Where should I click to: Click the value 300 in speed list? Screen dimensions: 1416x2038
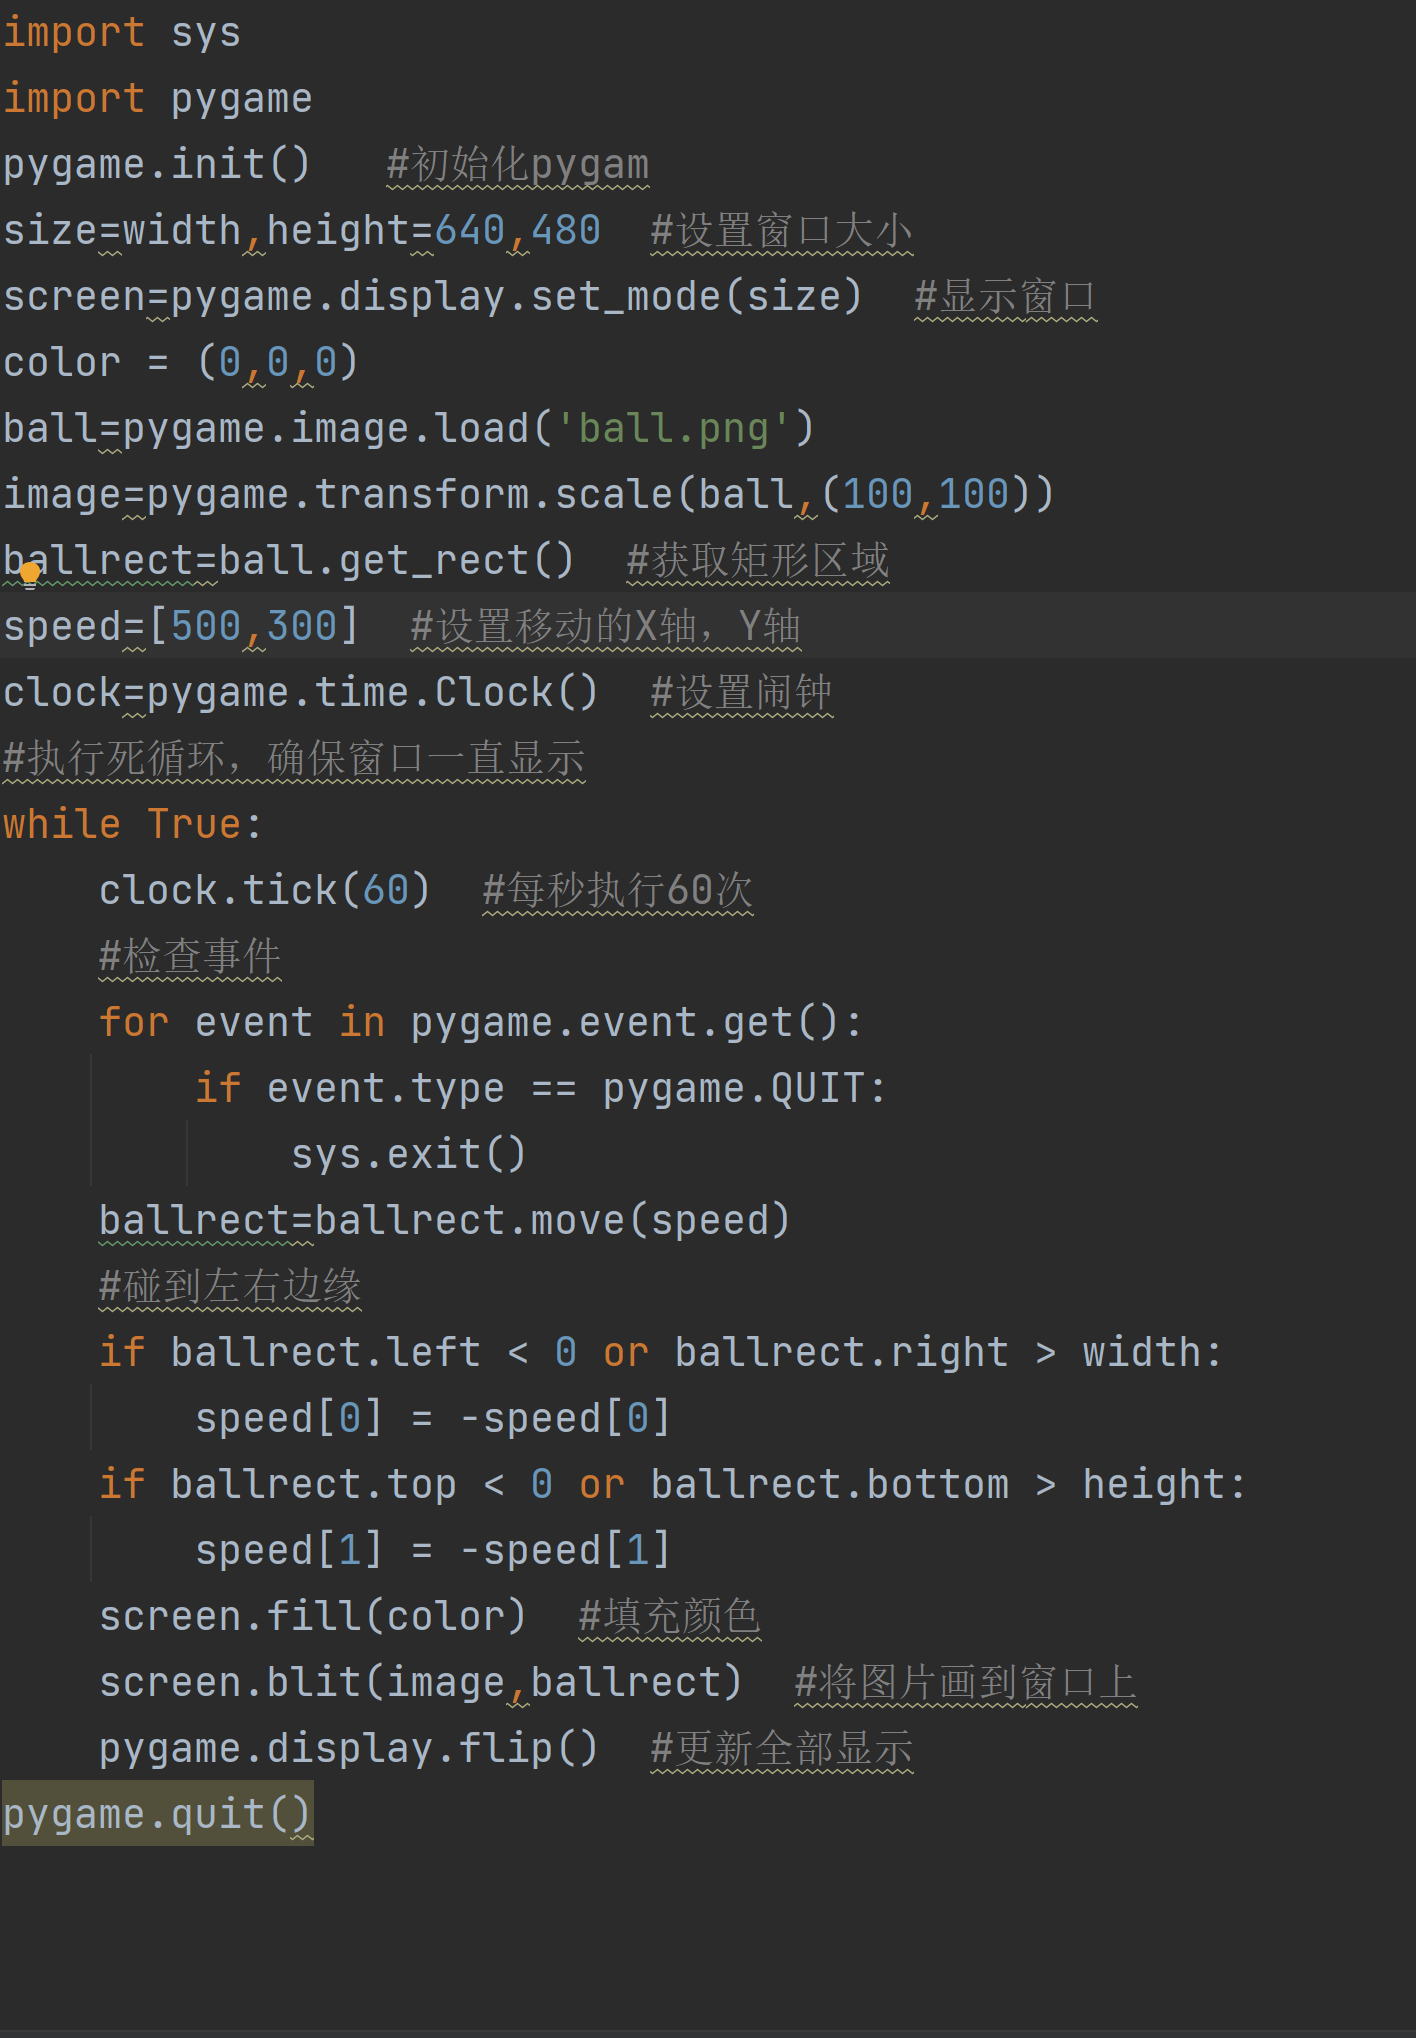pos(301,627)
